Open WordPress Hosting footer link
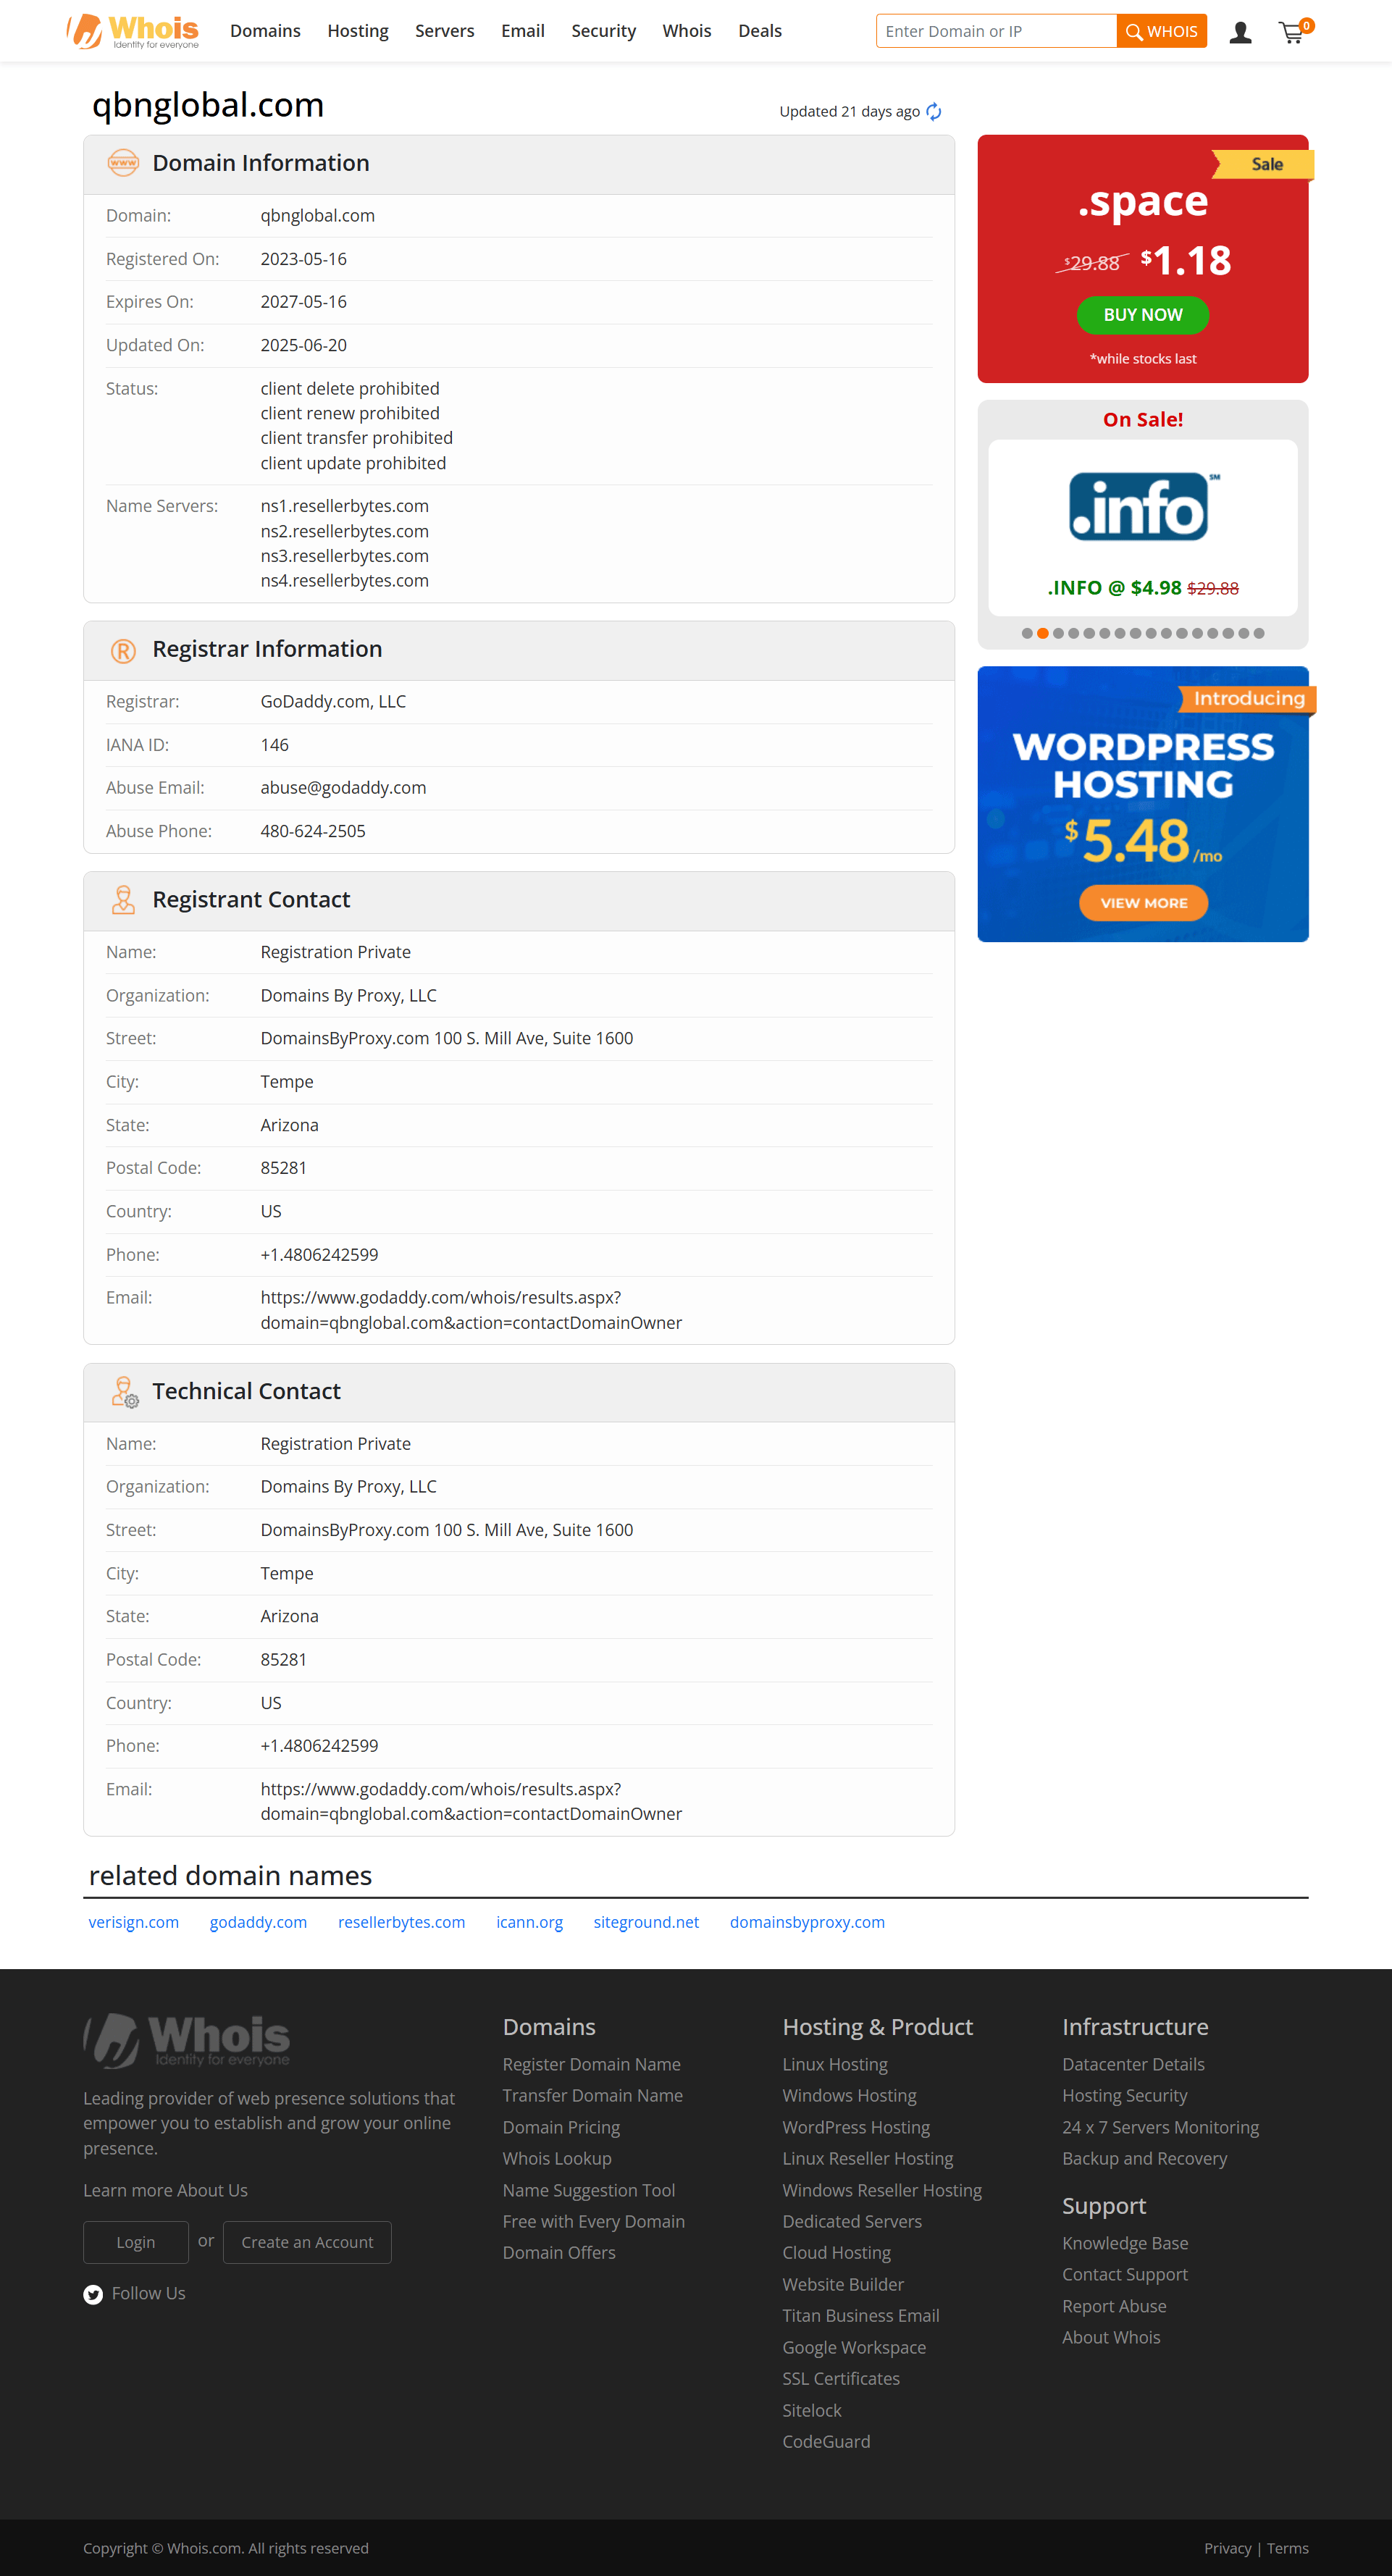This screenshot has height=2576, width=1392. tap(856, 2127)
